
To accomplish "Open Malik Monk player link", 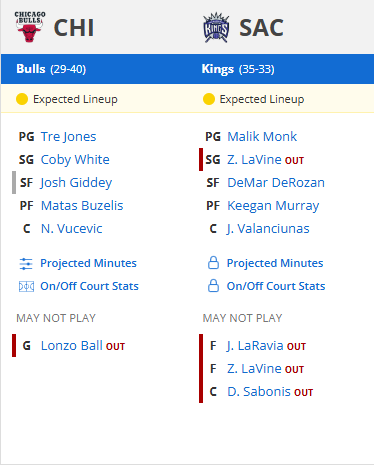I will click(262, 137).
